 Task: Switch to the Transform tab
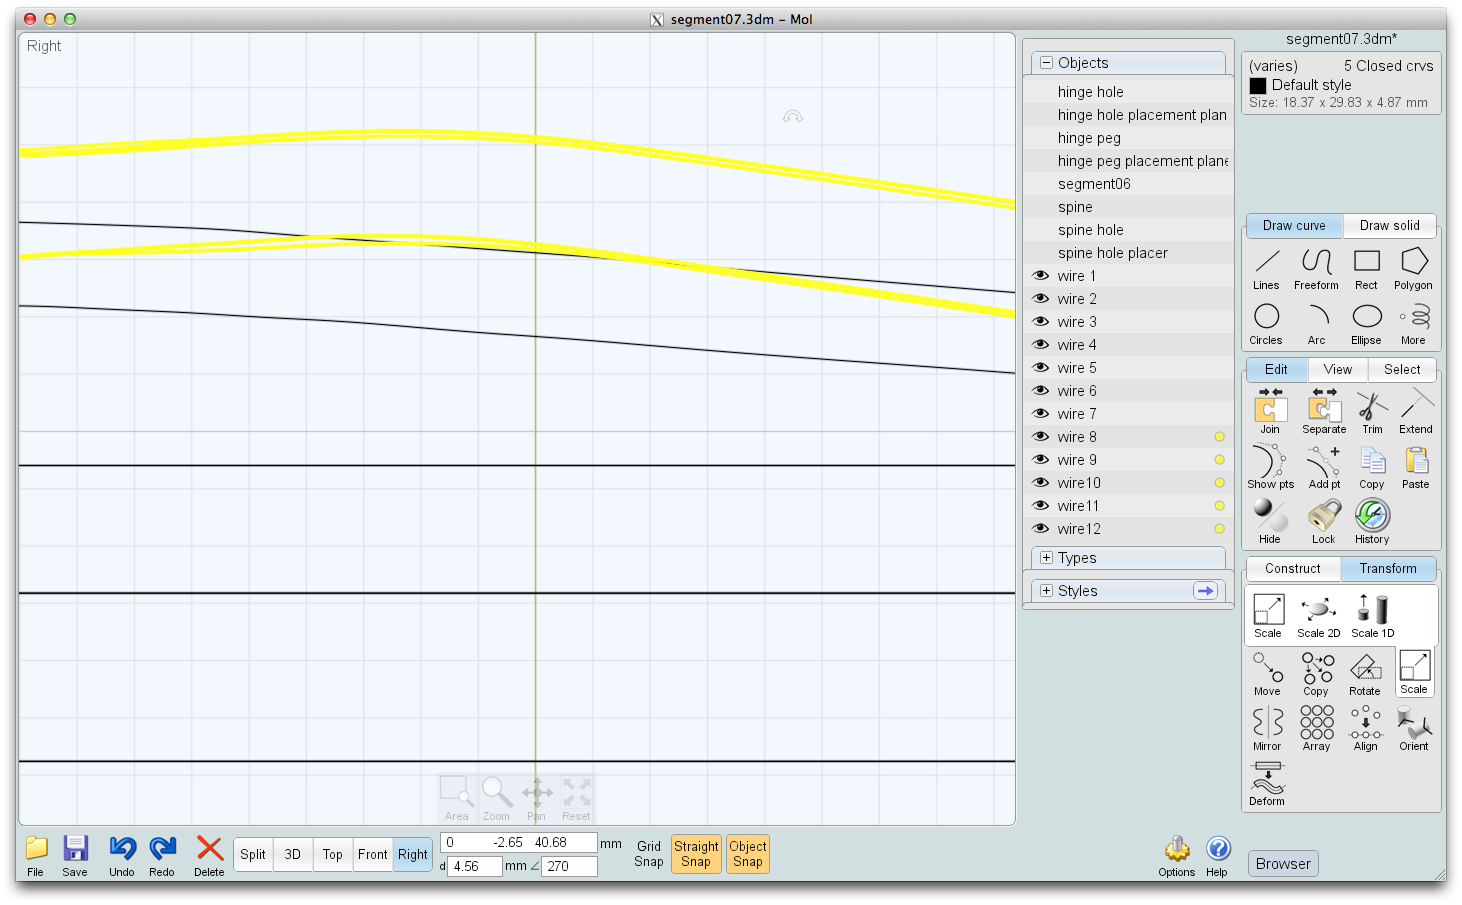1388,569
